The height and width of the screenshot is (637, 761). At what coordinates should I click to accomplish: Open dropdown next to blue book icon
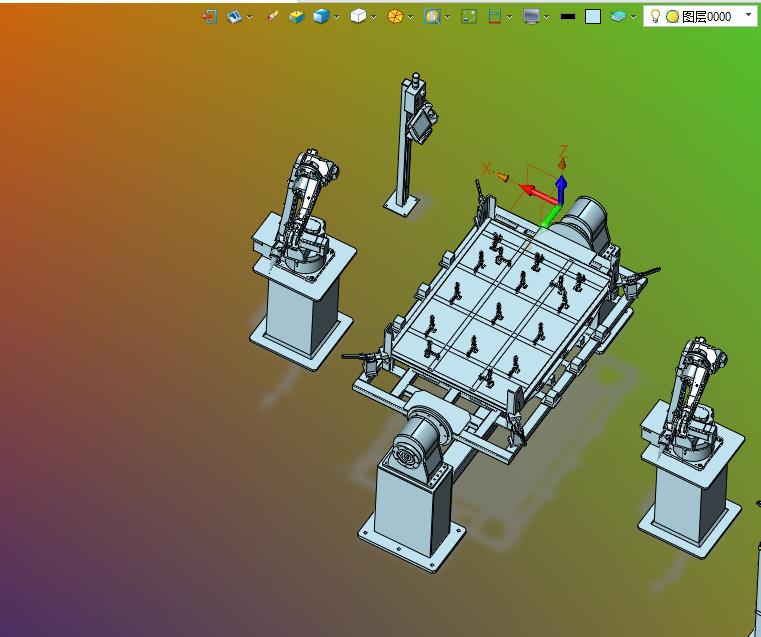249,17
